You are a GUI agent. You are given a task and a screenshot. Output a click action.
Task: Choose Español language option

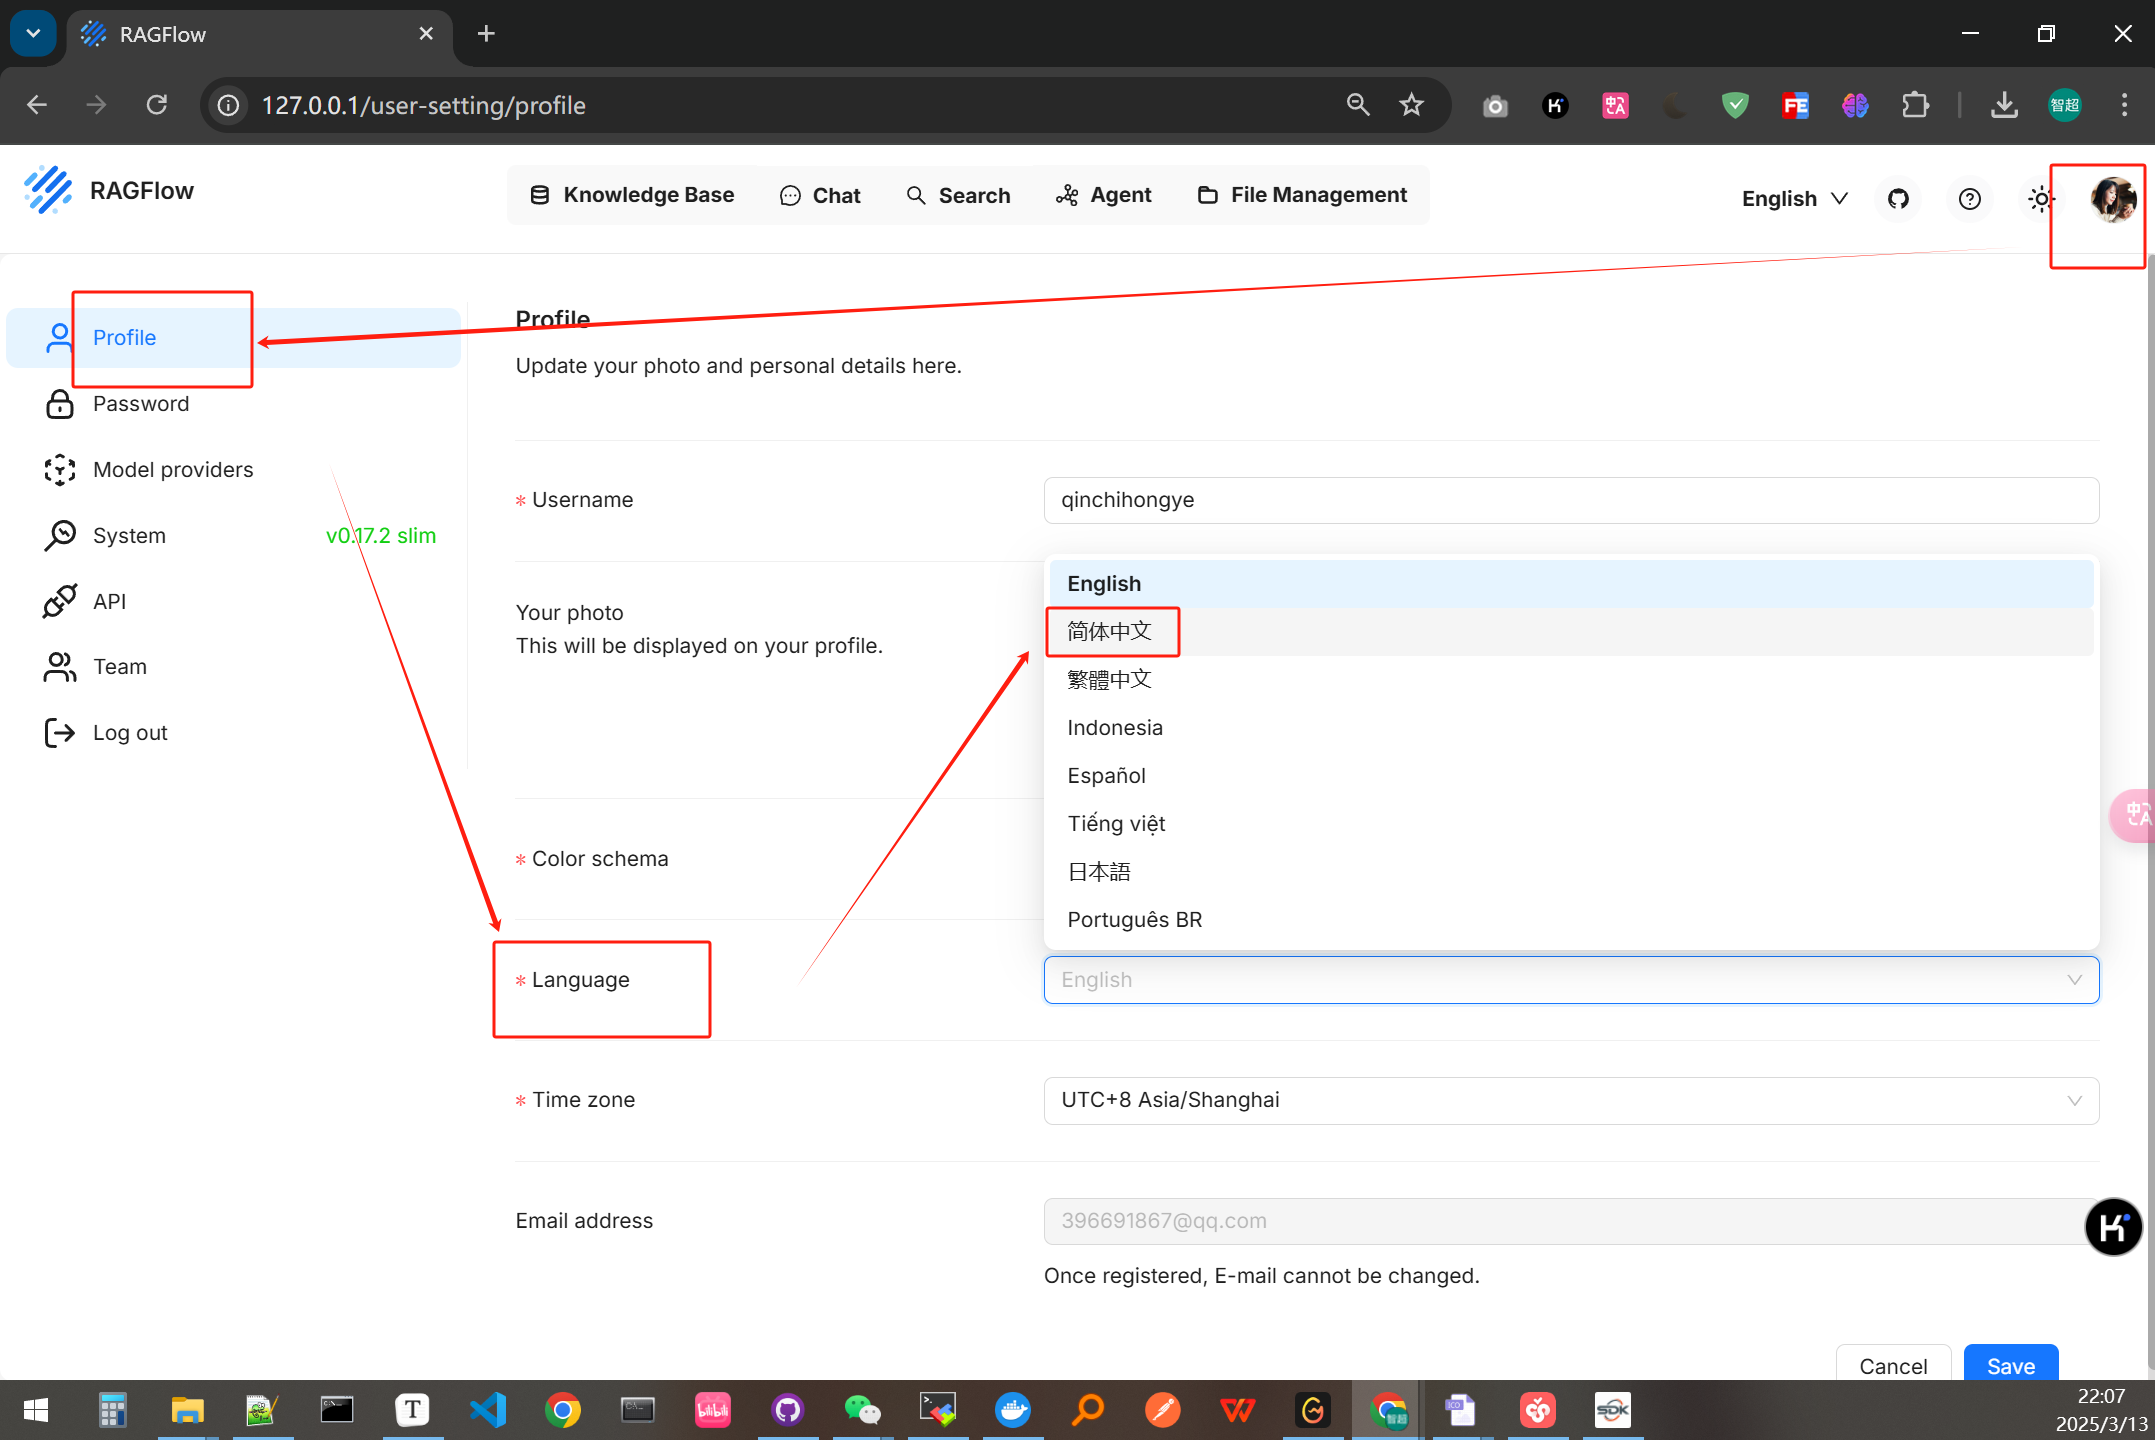(1106, 776)
